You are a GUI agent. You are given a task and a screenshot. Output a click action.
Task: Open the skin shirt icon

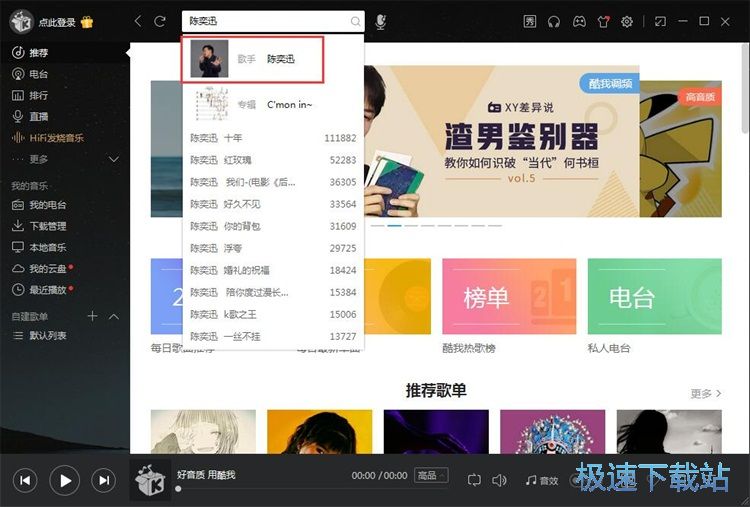[603, 22]
